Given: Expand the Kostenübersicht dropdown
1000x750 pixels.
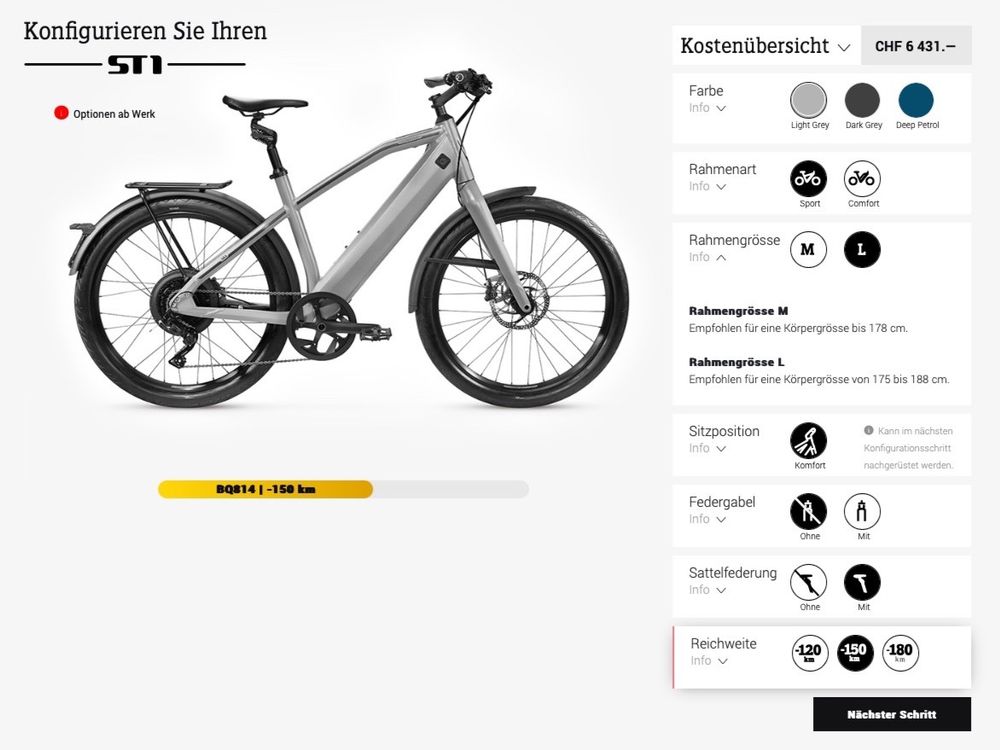Looking at the screenshot, I should click(x=766, y=46).
